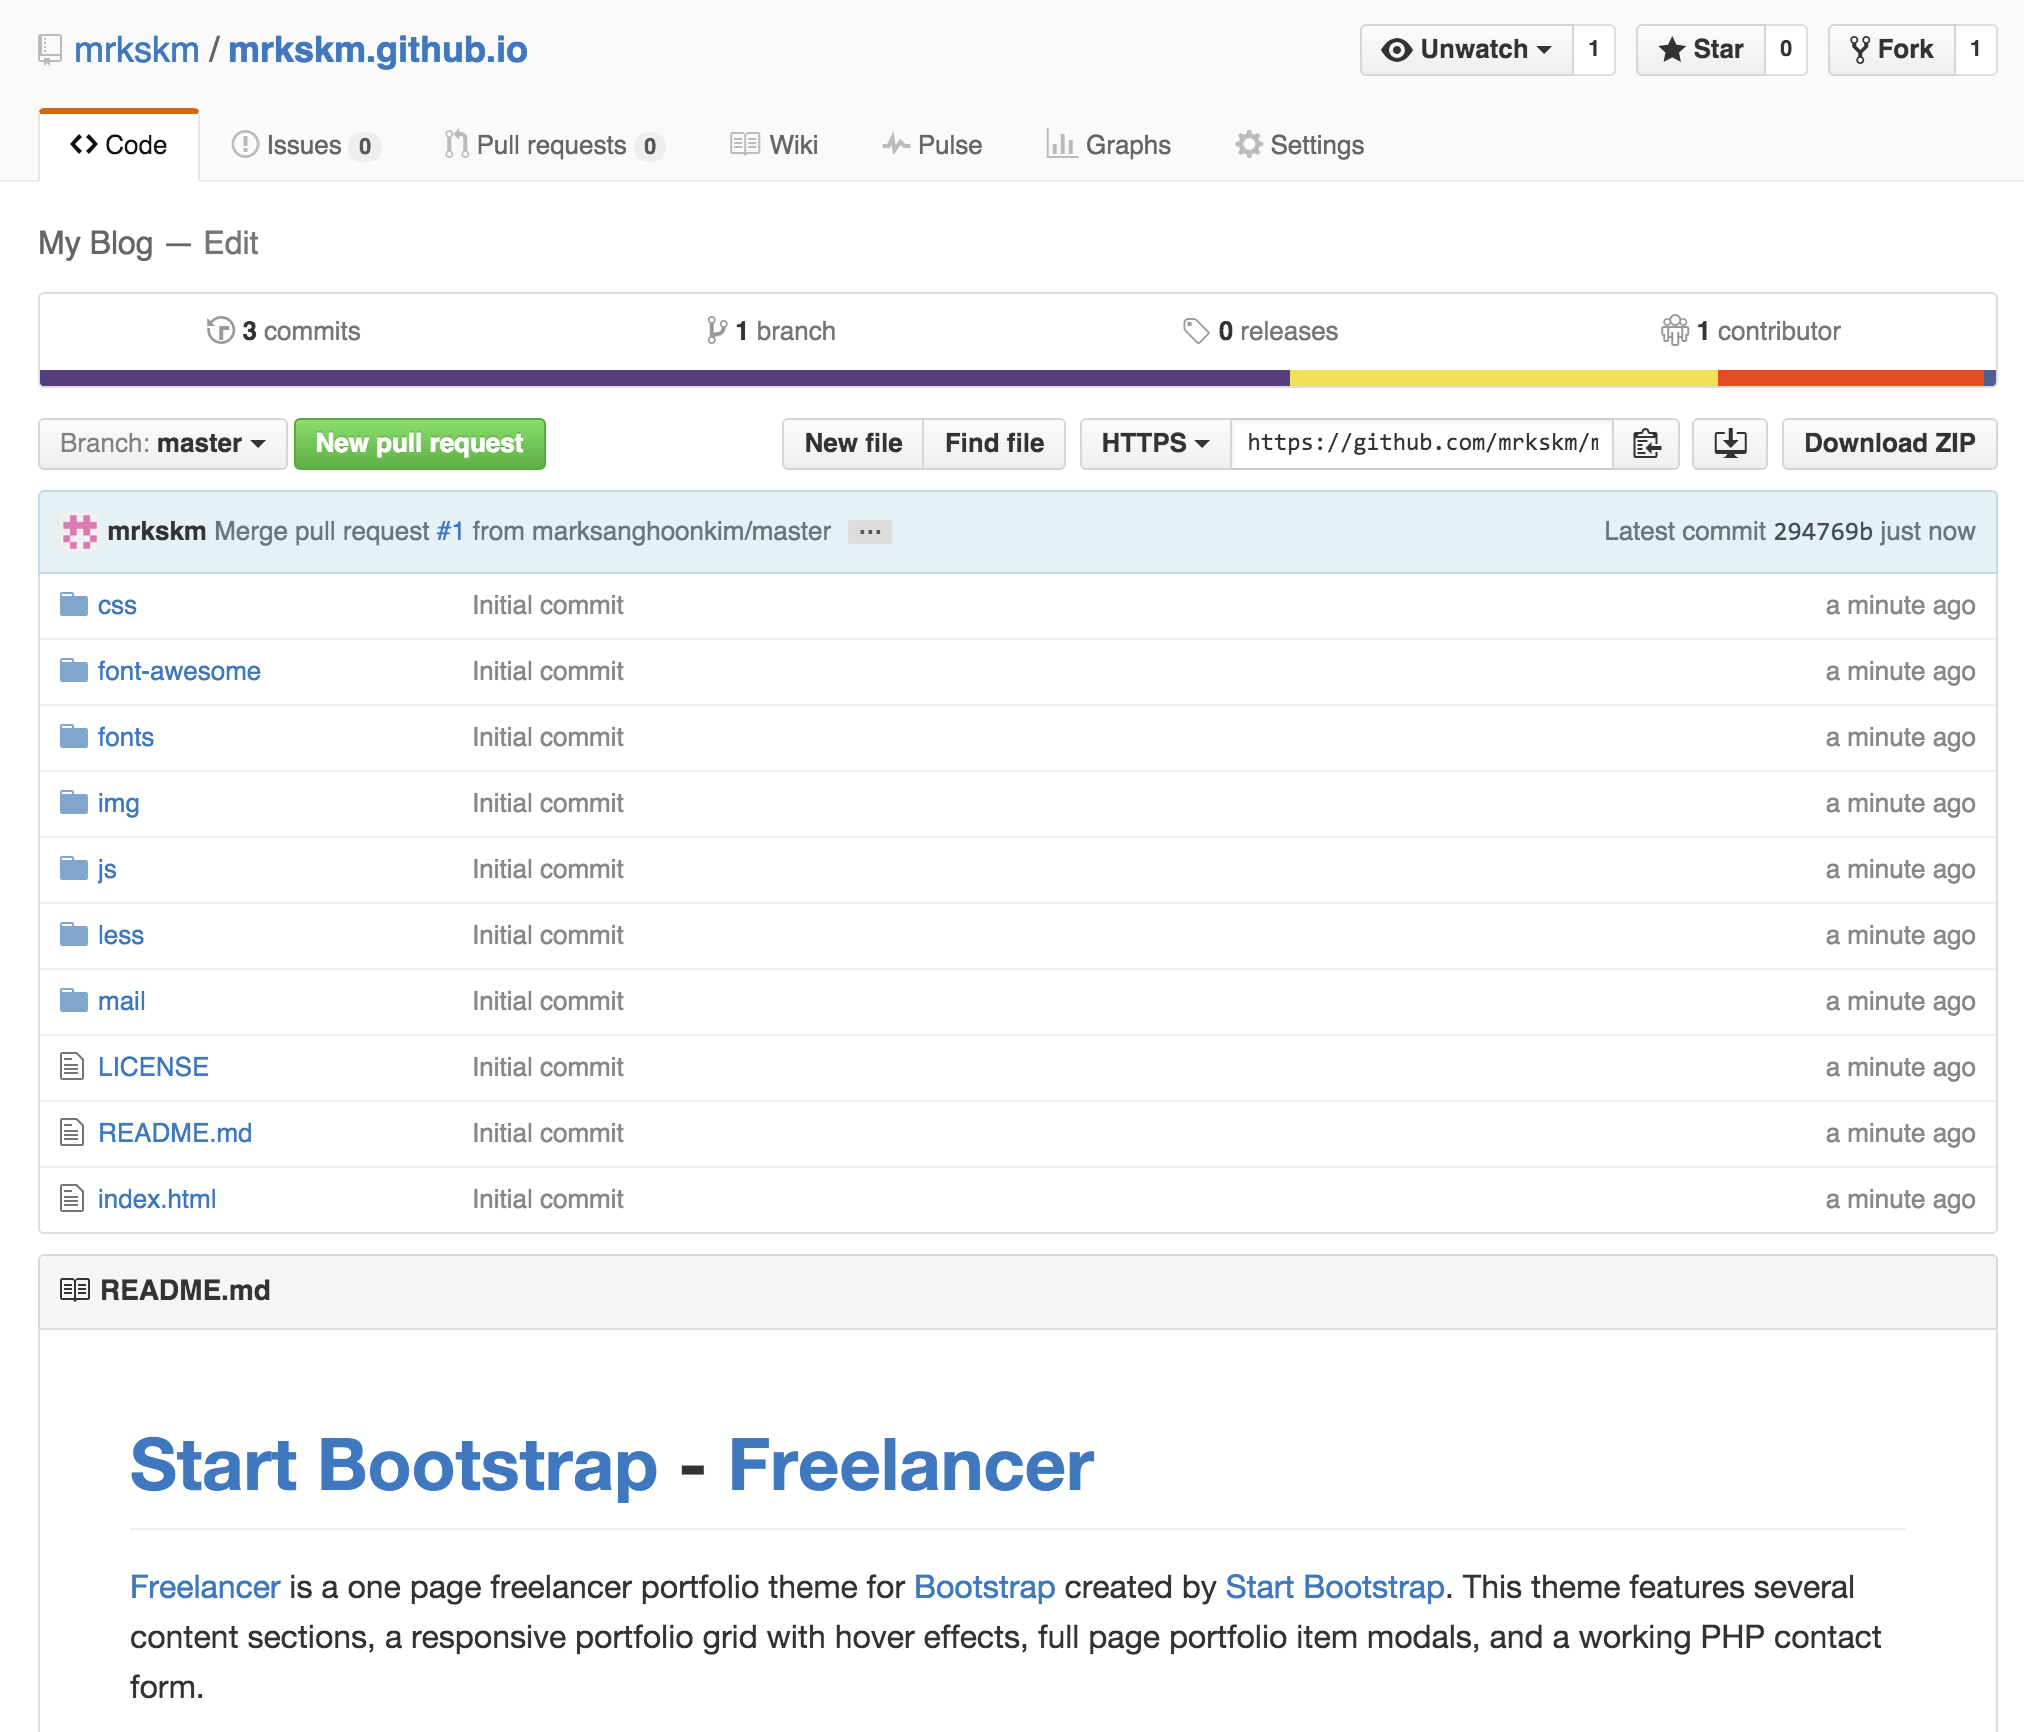Click the README.md file icon in list

(x=72, y=1132)
